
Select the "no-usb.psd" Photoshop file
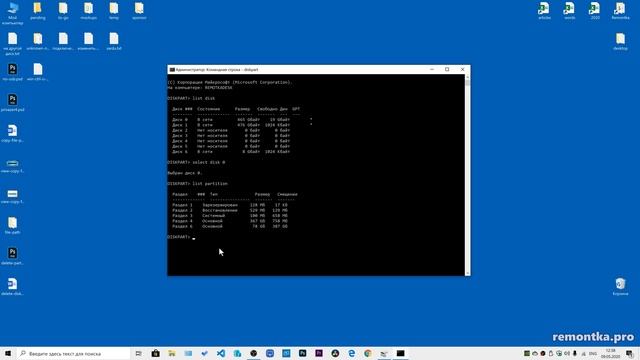[x=13, y=72]
